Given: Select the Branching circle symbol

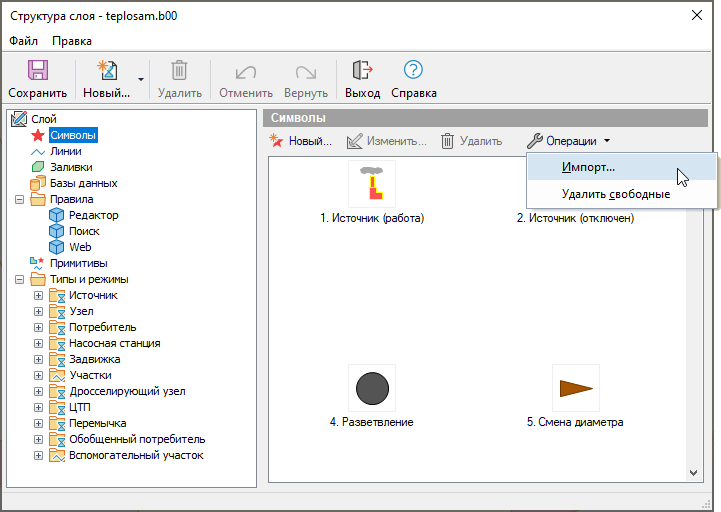Looking at the screenshot, I should (372, 388).
